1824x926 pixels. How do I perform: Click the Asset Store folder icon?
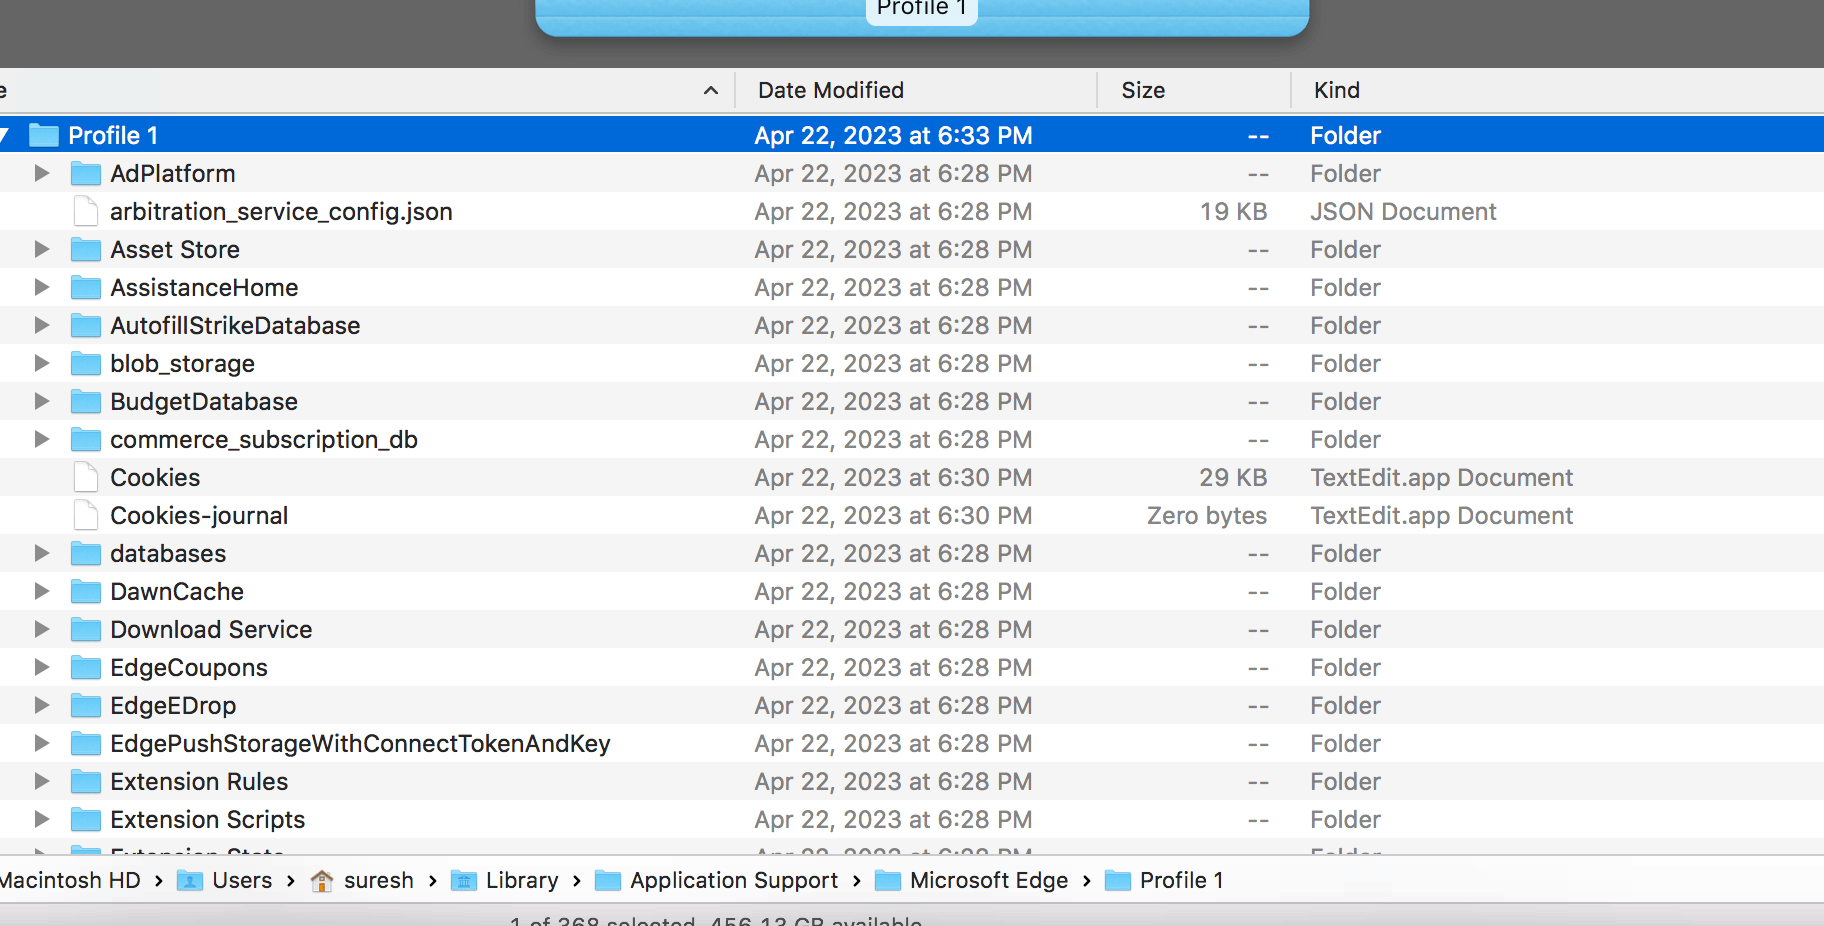pos(86,250)
